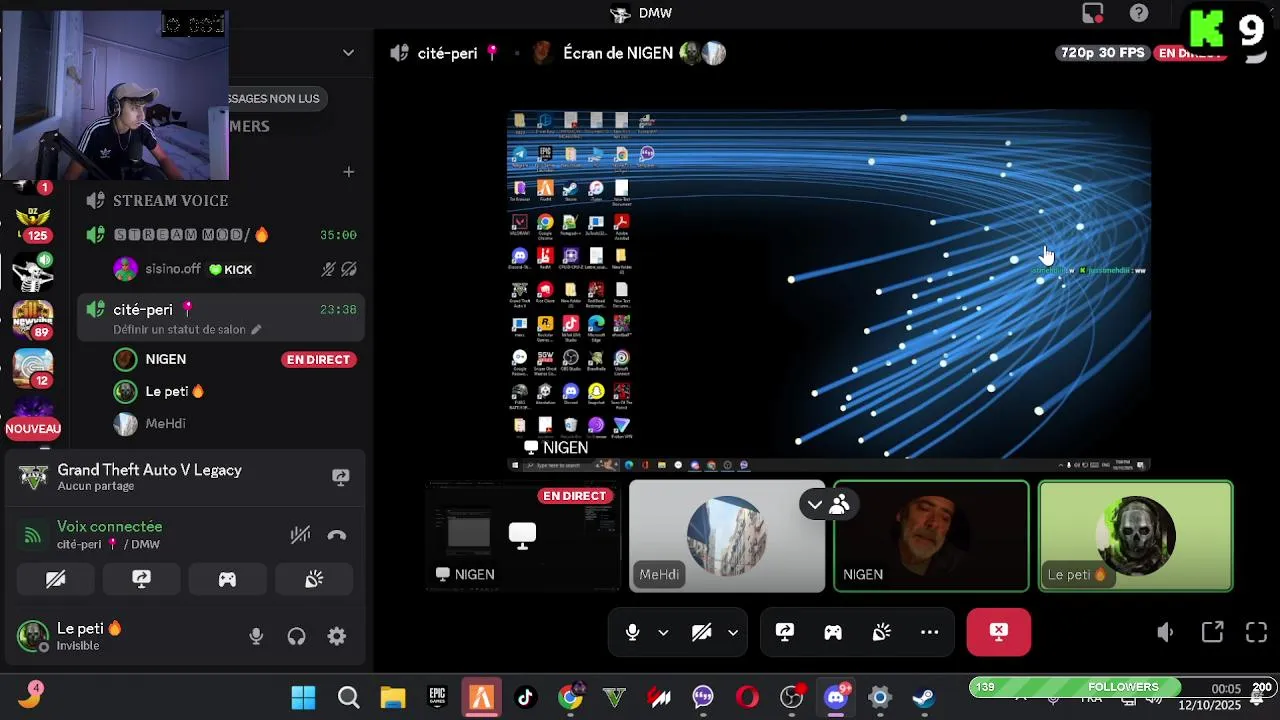This screenshot has width=1280, height=720.
Task: Collapse participants row chevron
Action: 815,505
